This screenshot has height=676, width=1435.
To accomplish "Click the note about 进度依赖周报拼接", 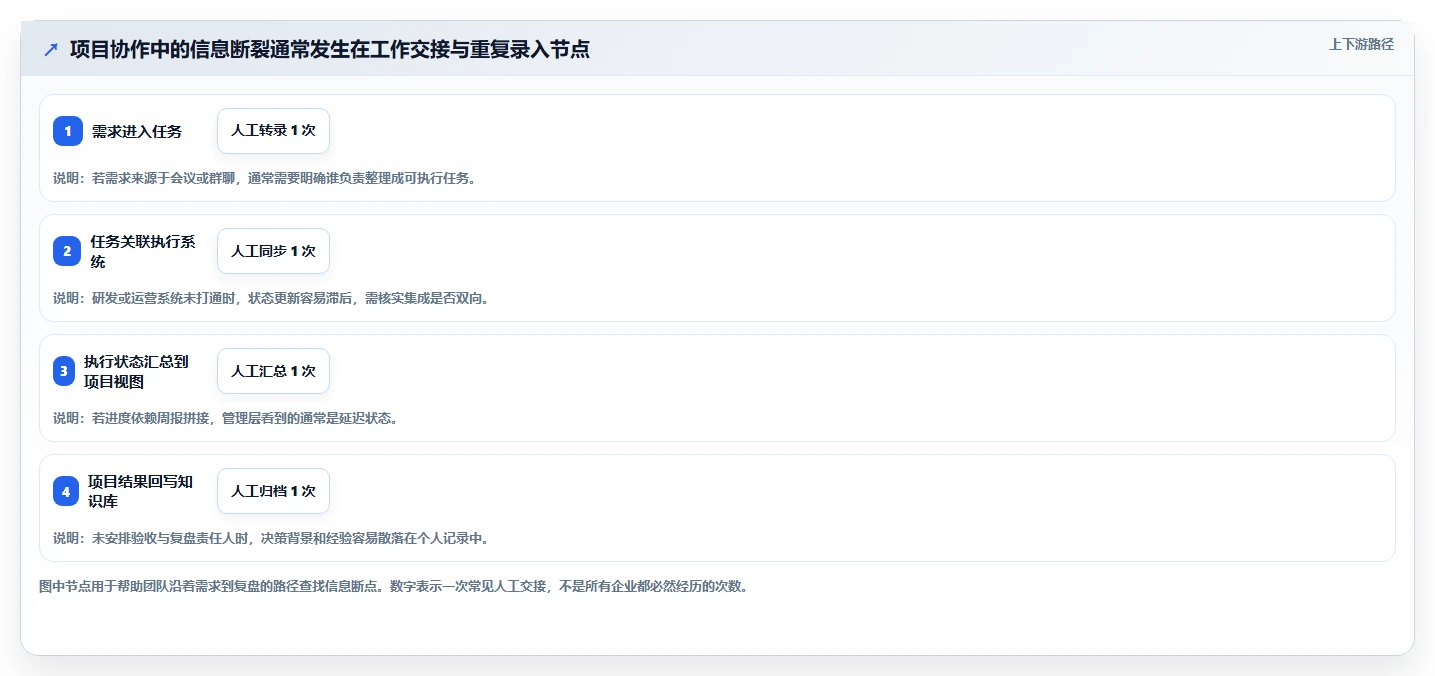I will tap(225, 418).
